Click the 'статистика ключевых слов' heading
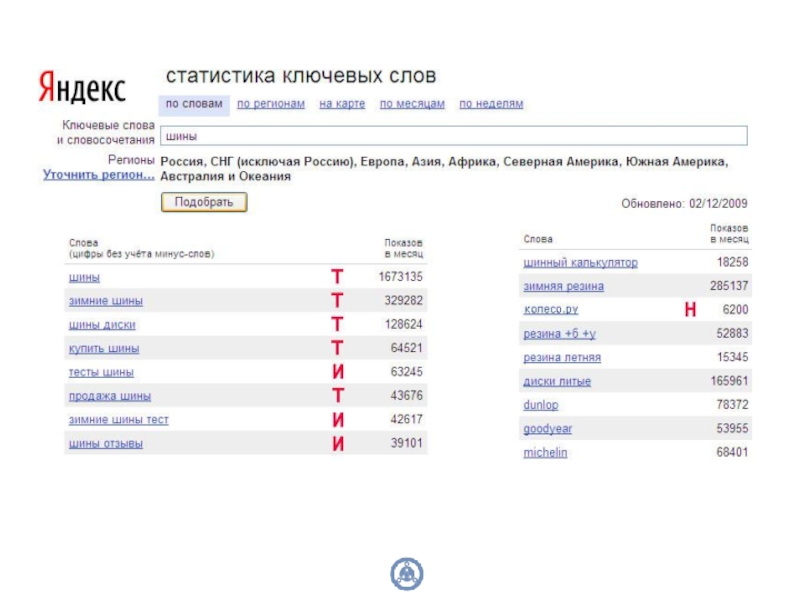 pos(301,76)
